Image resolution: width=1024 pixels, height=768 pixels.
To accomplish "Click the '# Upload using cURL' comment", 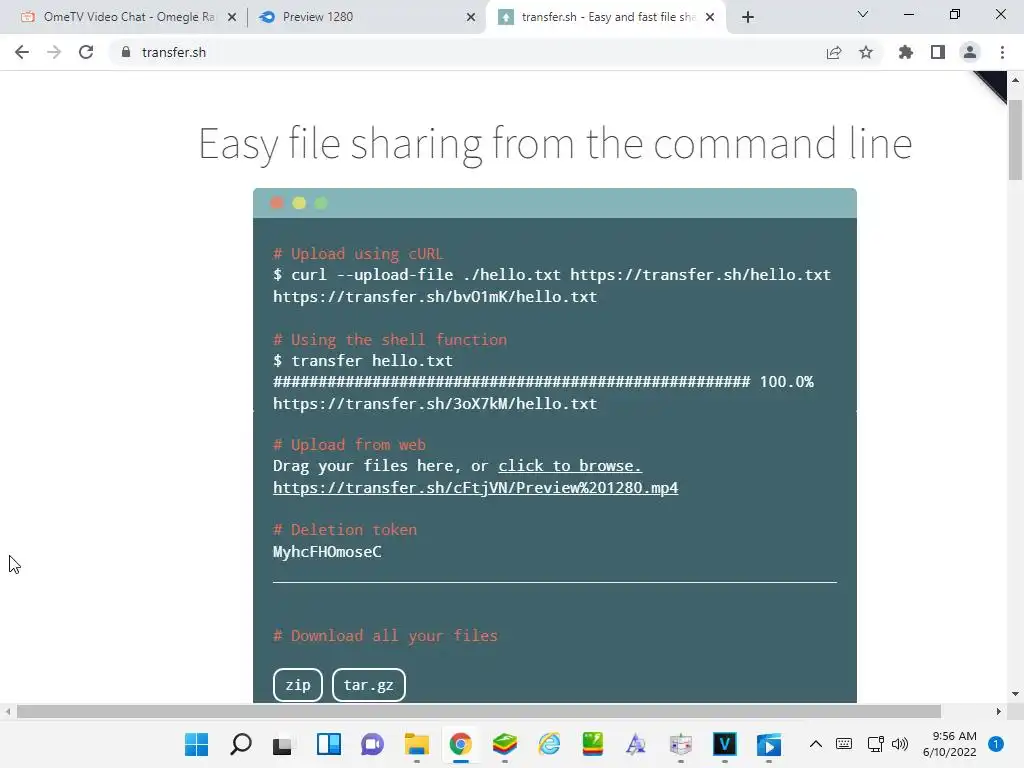I will click(358, 253).
